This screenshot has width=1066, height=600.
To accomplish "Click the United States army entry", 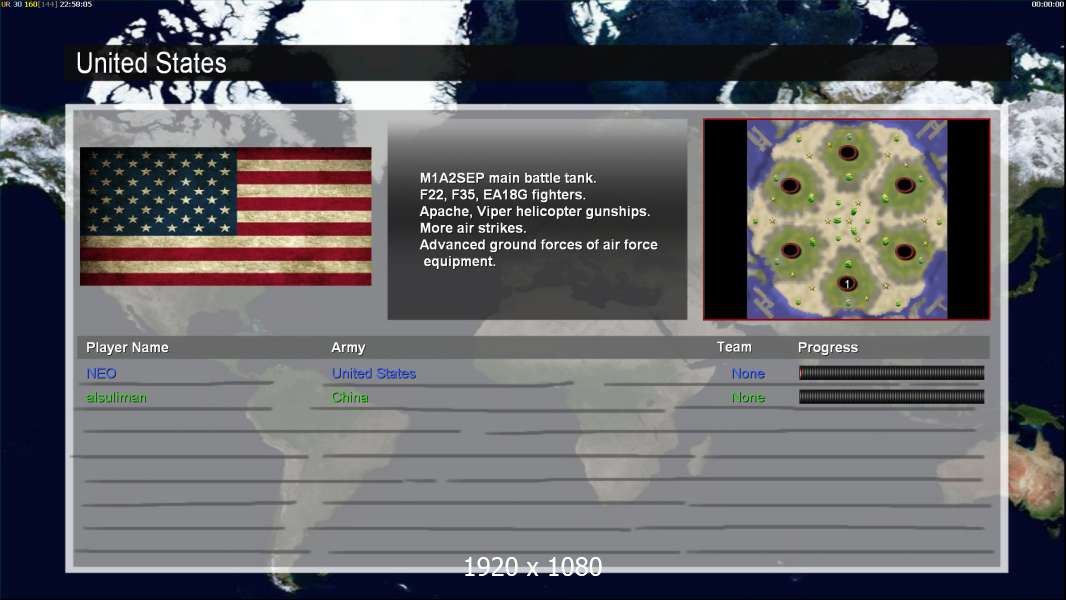I will [x=373, y=373].
